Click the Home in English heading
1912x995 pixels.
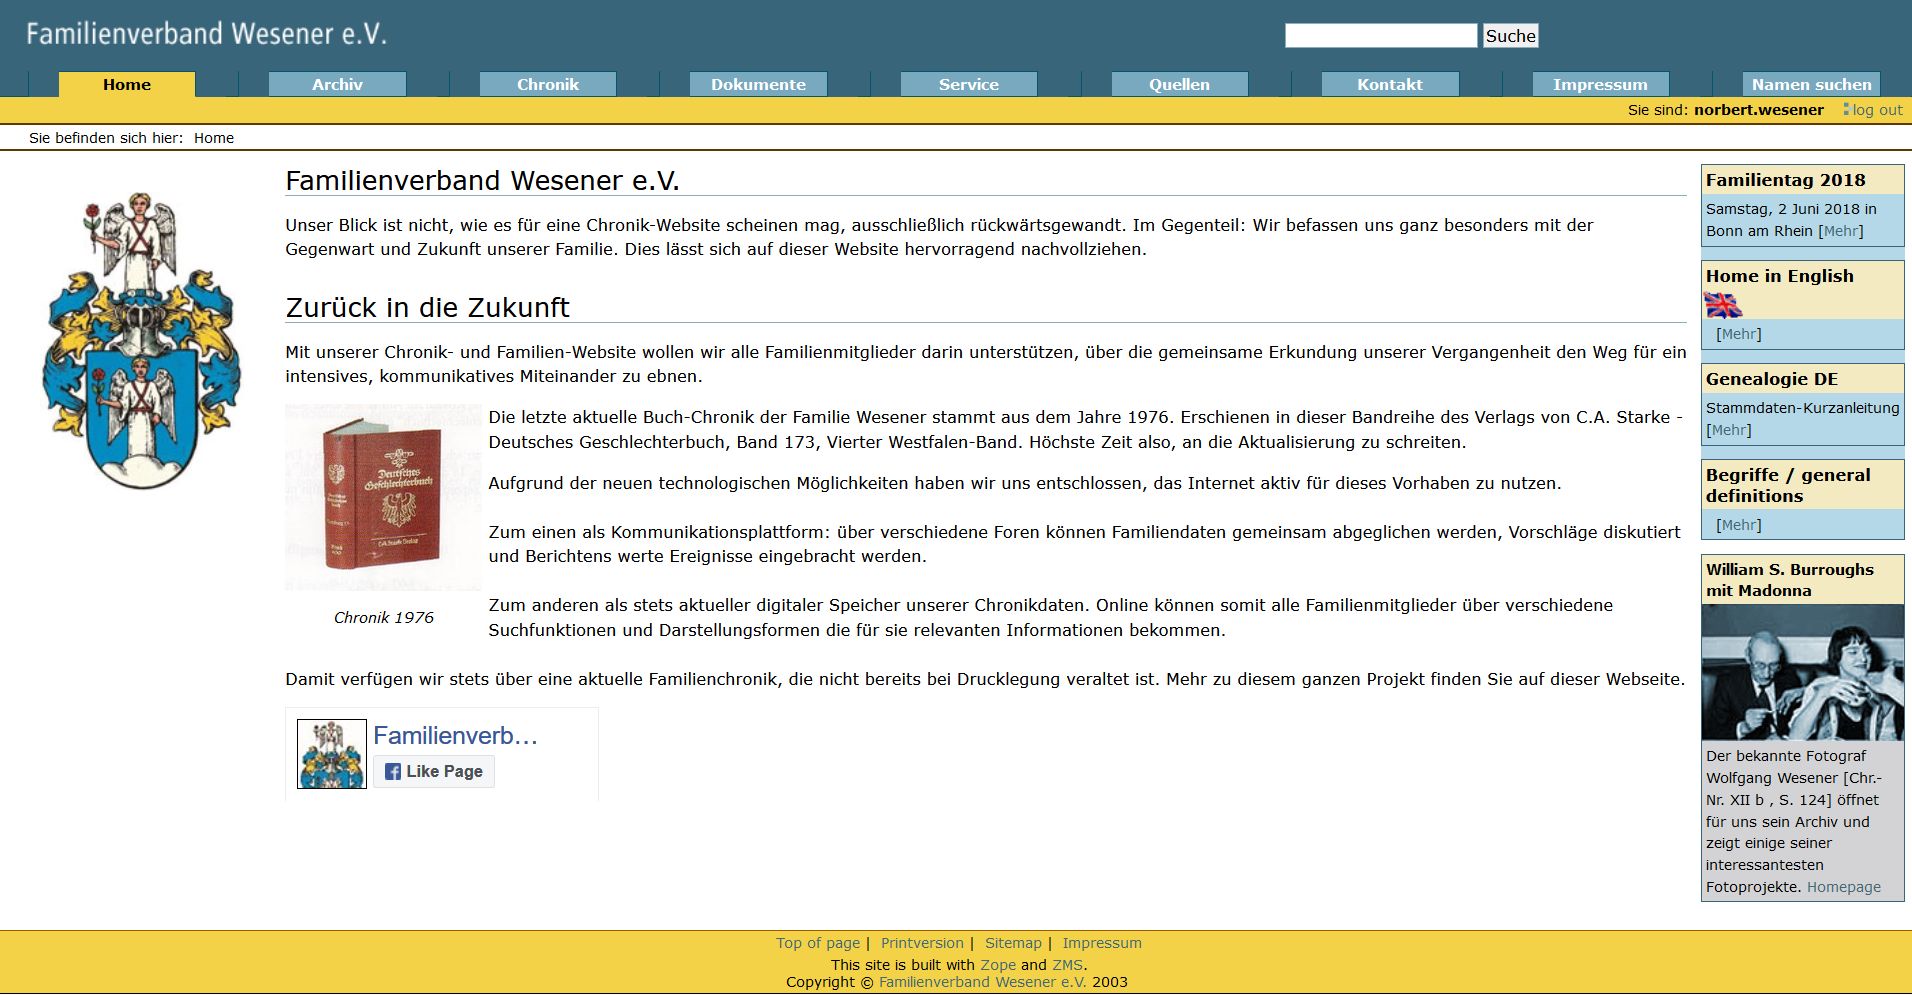pyautogui.click(x=1780, y=276)
